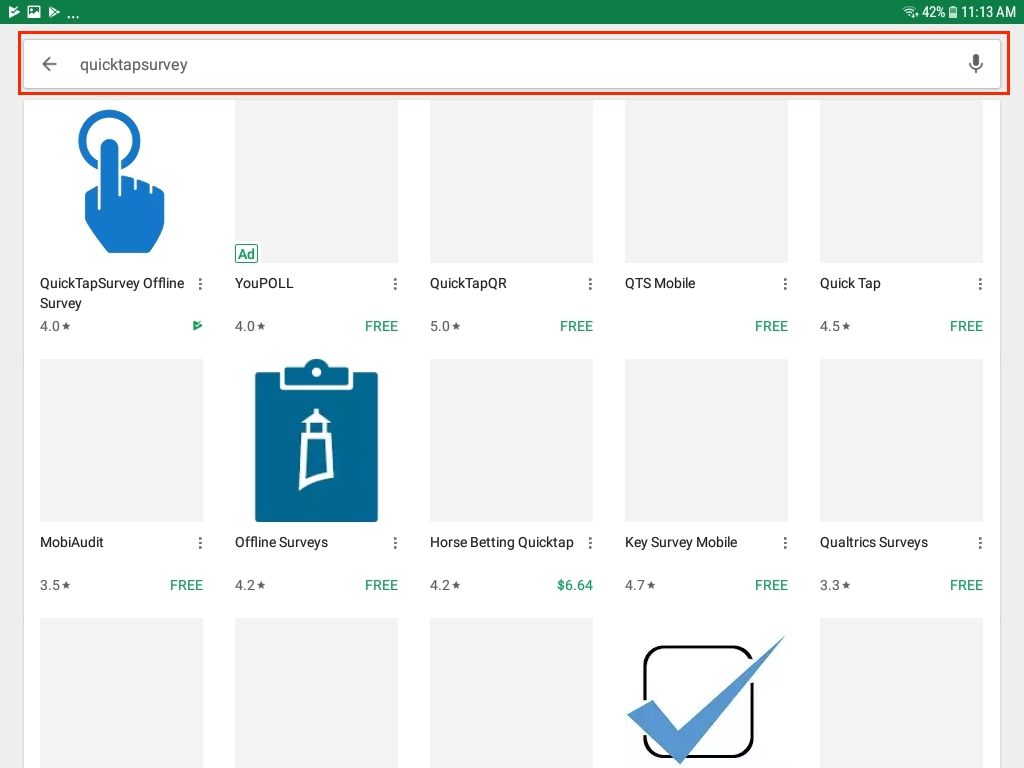Tap the back arrow in search bar
The image size is (1024, 768).
[50, 64]
